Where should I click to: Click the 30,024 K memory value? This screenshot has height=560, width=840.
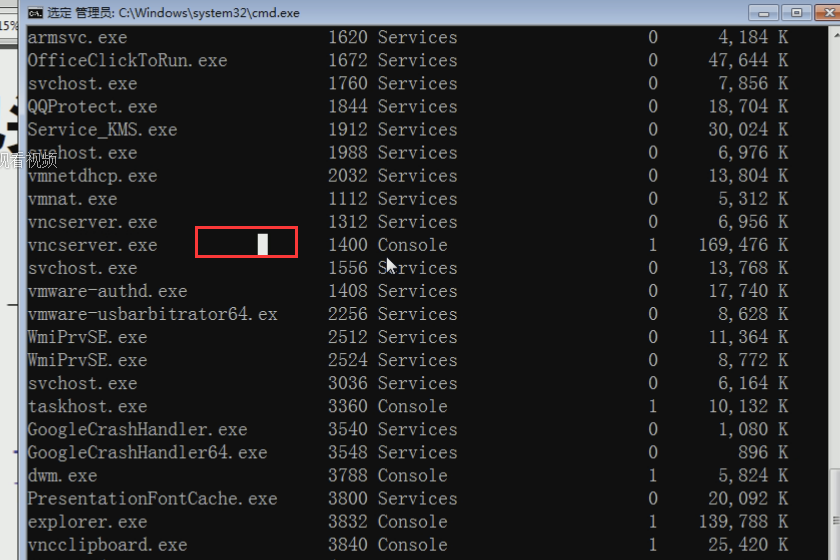pyautogui.click(x=748, y=130)
